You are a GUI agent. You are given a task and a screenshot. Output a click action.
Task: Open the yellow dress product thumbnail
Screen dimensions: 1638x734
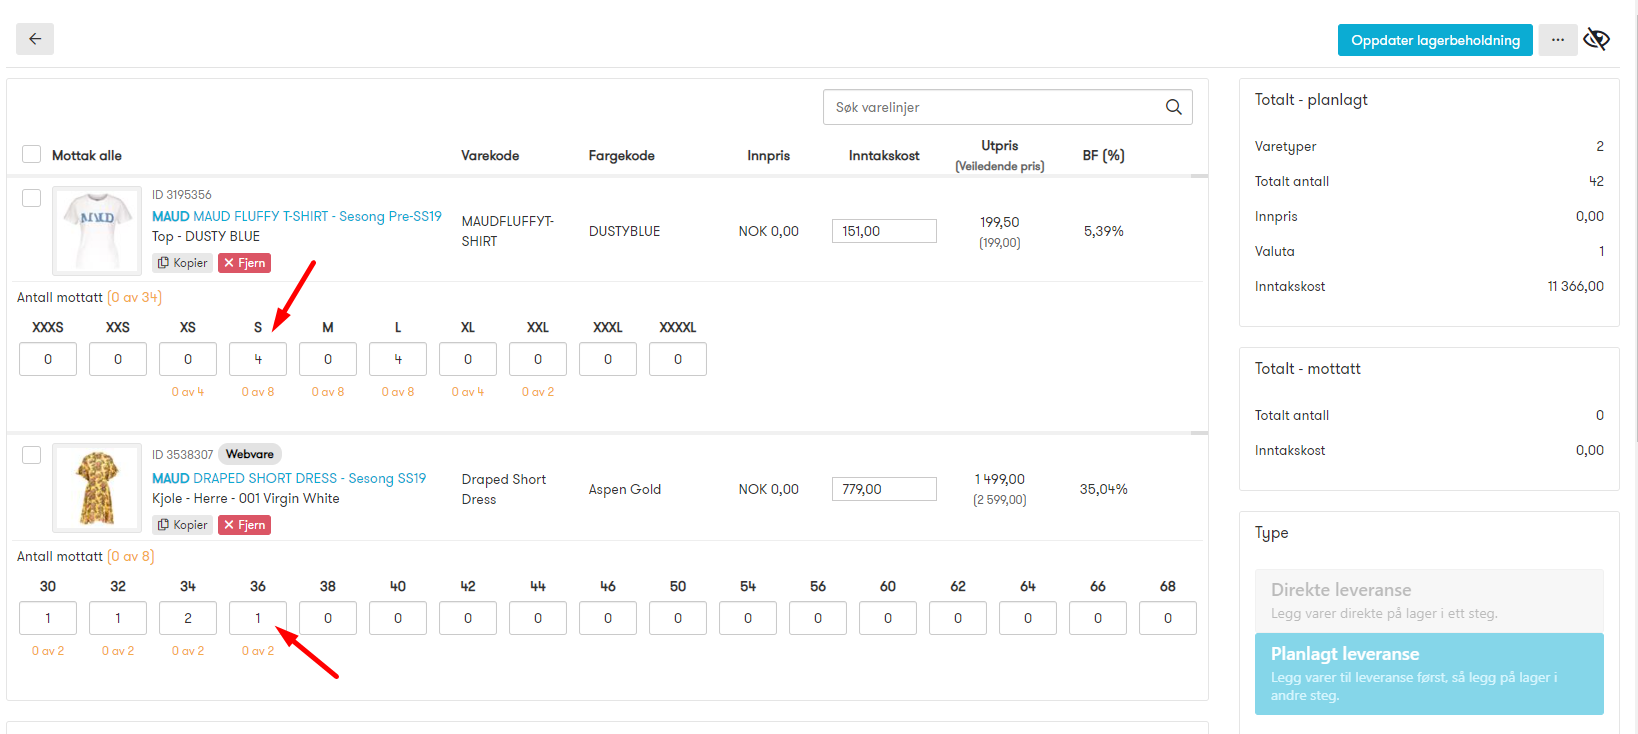click(97, 488)
